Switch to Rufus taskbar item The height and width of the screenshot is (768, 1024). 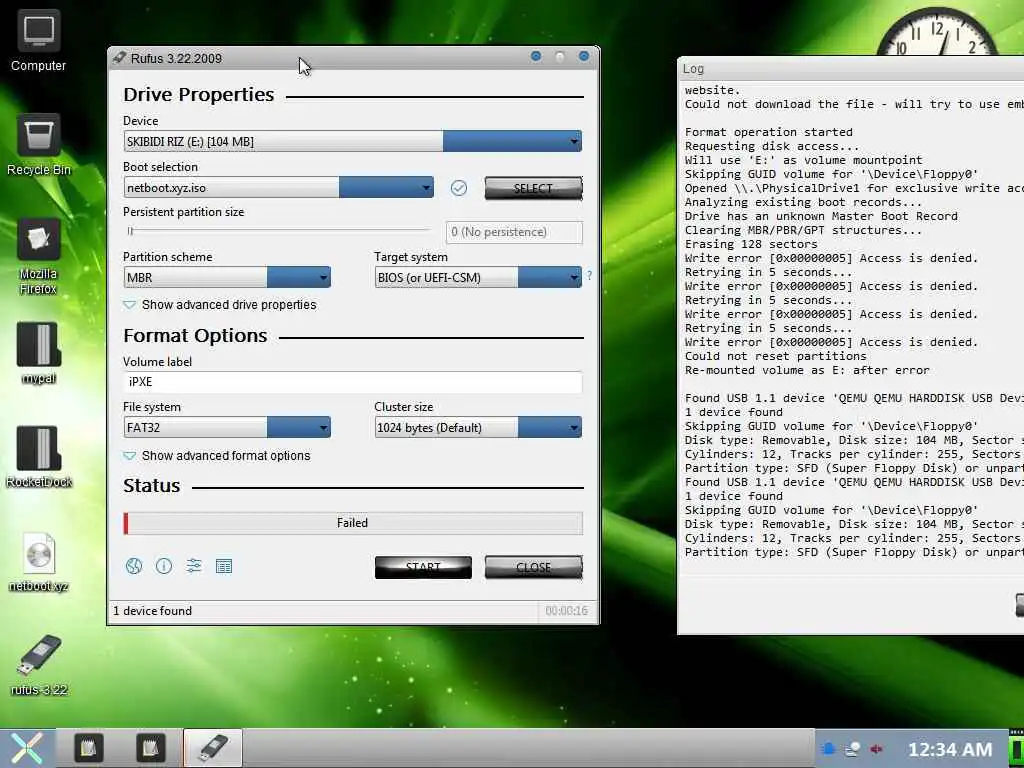click(213, 748)
